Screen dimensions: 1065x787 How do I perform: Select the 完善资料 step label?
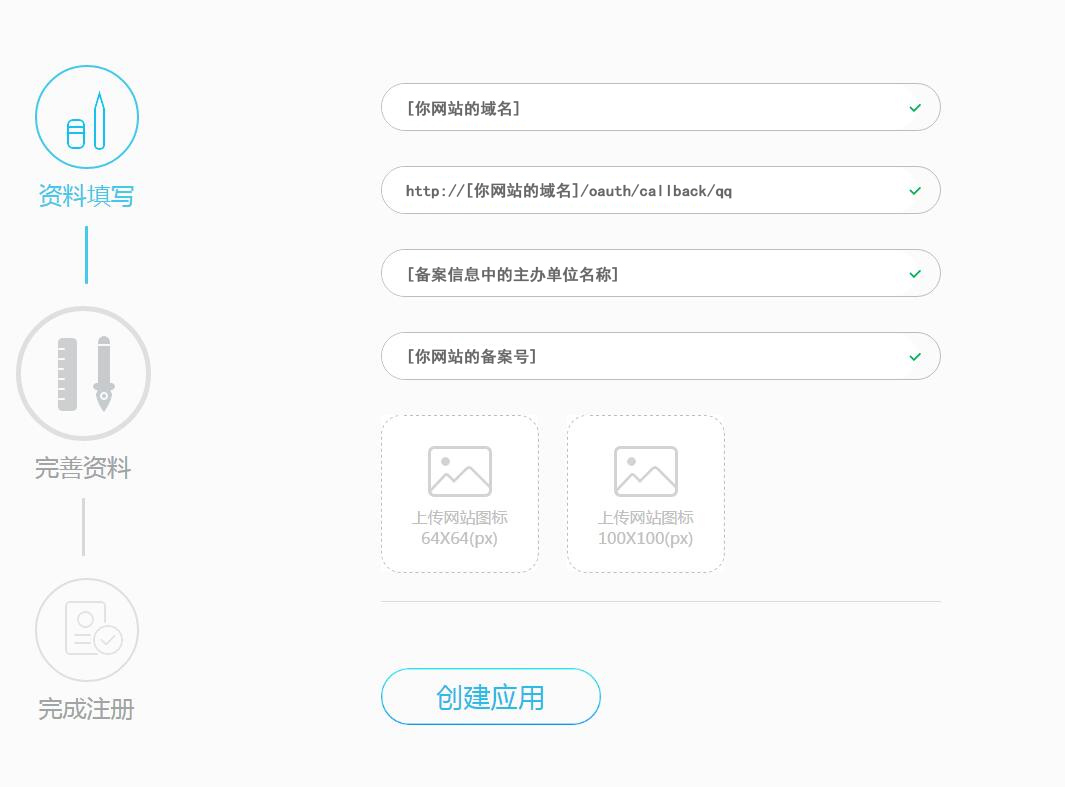pos(83,468)
